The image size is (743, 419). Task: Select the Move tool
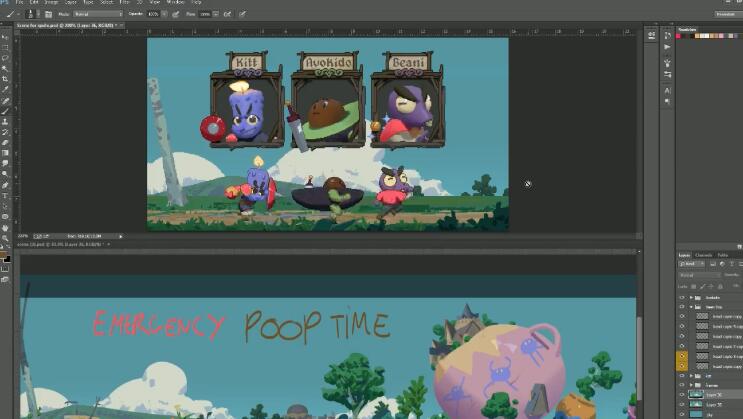(5, 37)
